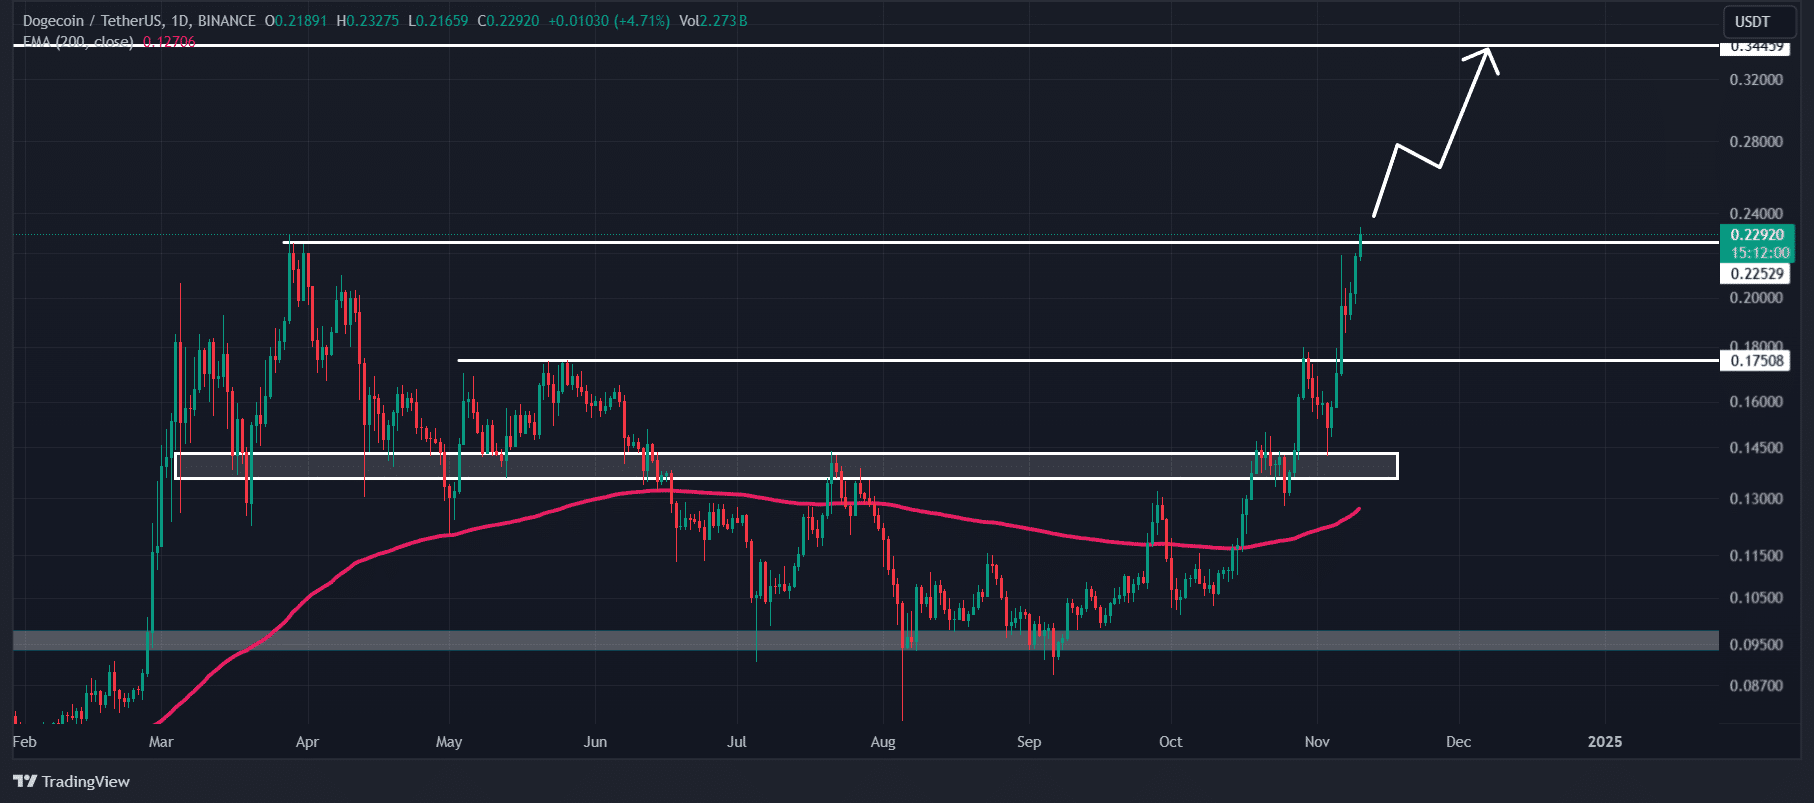This screenshot has height=803, width=1814.
Task: Click the +0.01030 (+4.71%) change readout
Action: coord(610,21)
